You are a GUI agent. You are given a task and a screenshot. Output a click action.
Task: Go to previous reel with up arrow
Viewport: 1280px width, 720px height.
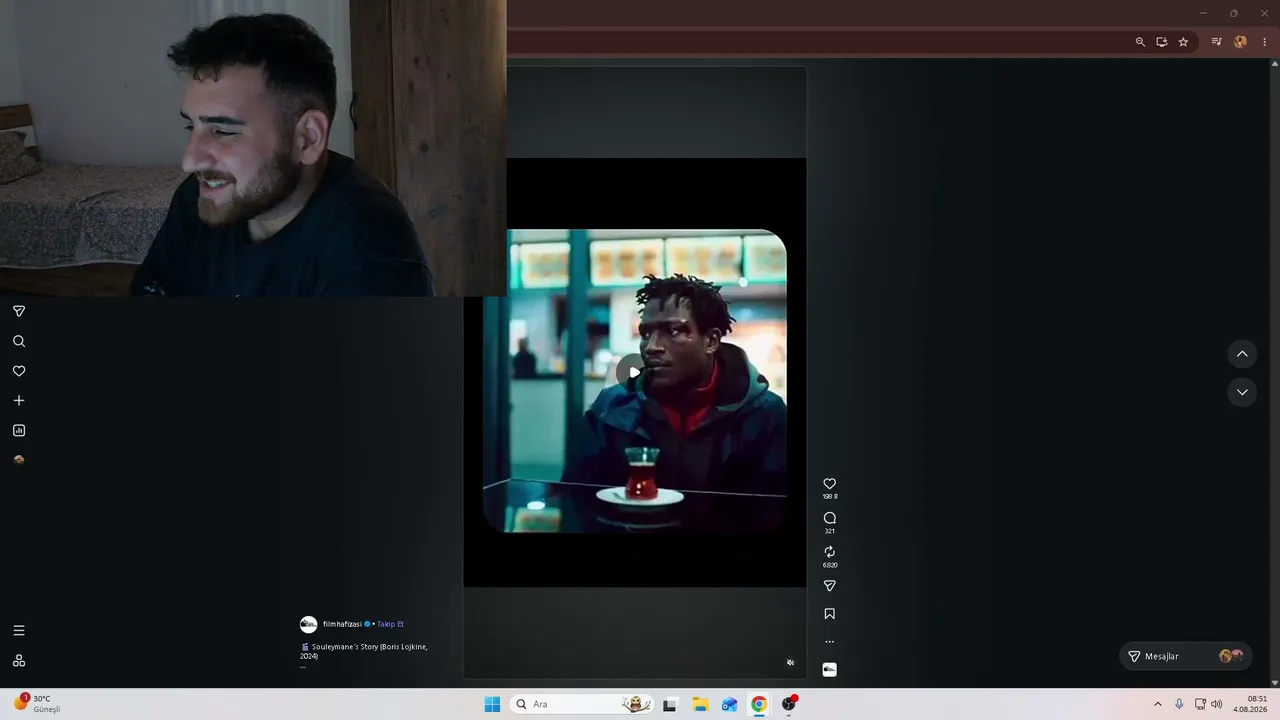[x=1242, y=354]
